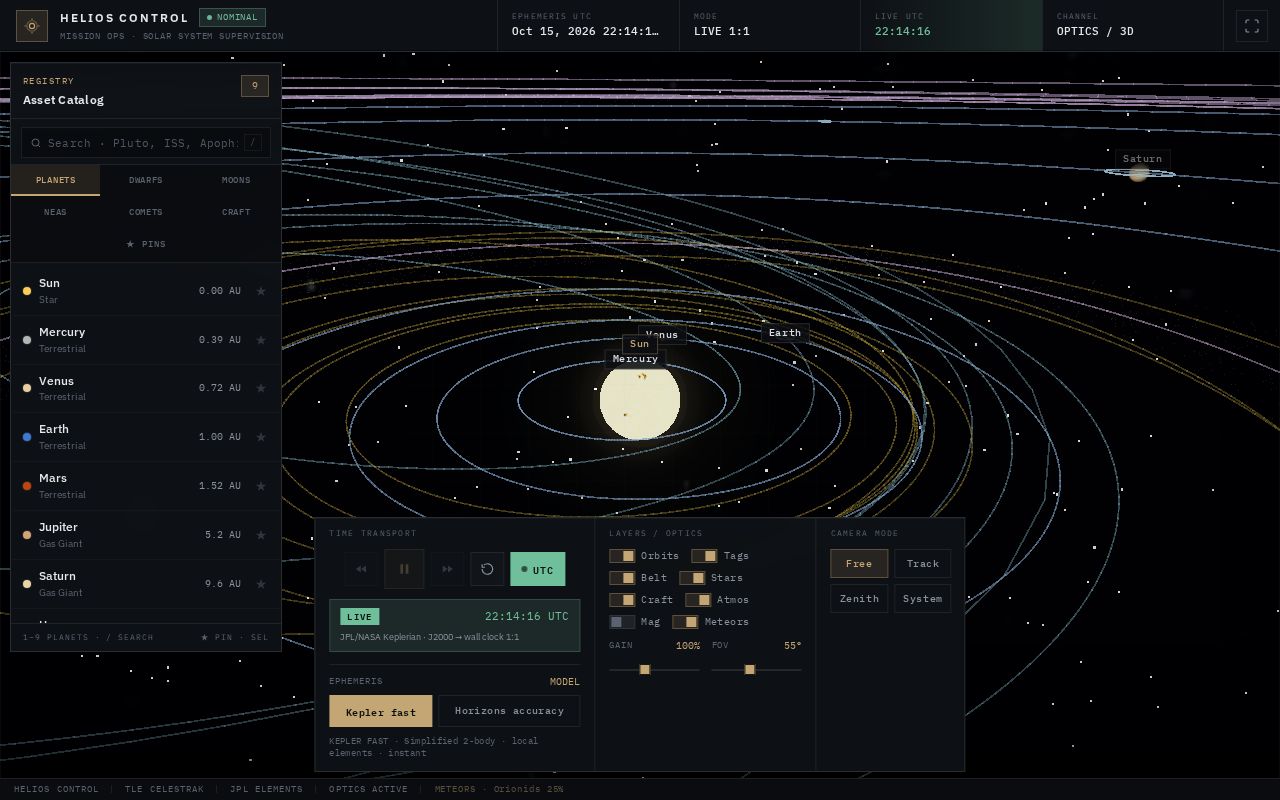Click the Saturn label in the 3D view
Viewport: 1280px width, 800px height.
[x=1142, y=159]
